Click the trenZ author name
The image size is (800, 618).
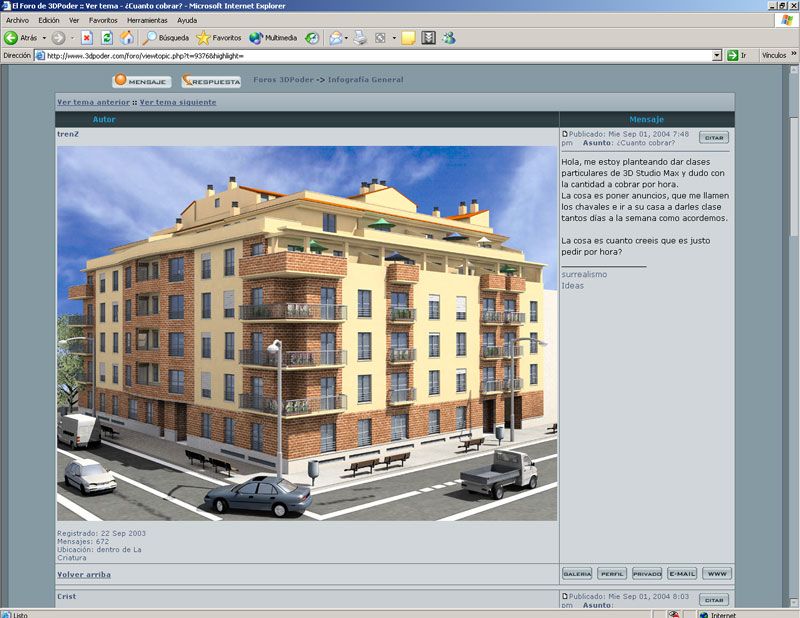coord(68,134)
